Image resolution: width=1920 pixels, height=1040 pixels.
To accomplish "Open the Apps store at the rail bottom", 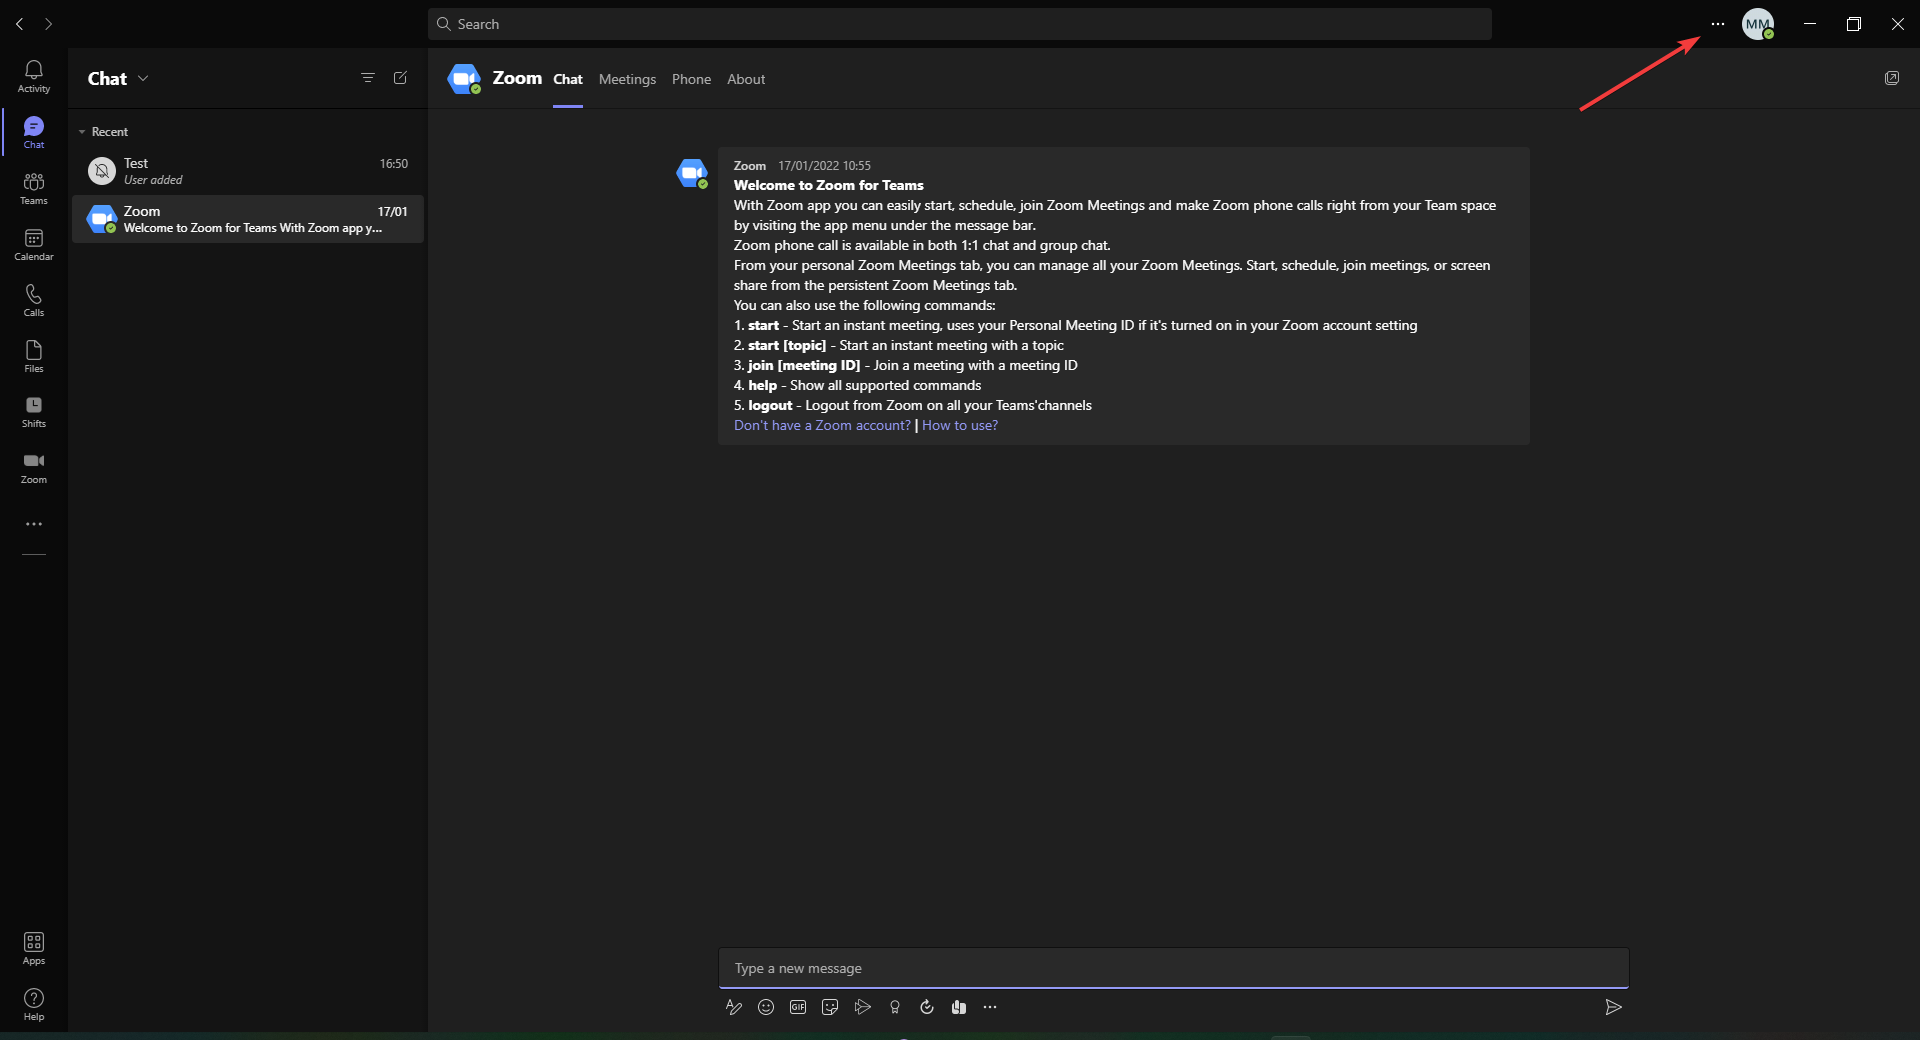I will [x=34, y=948].
